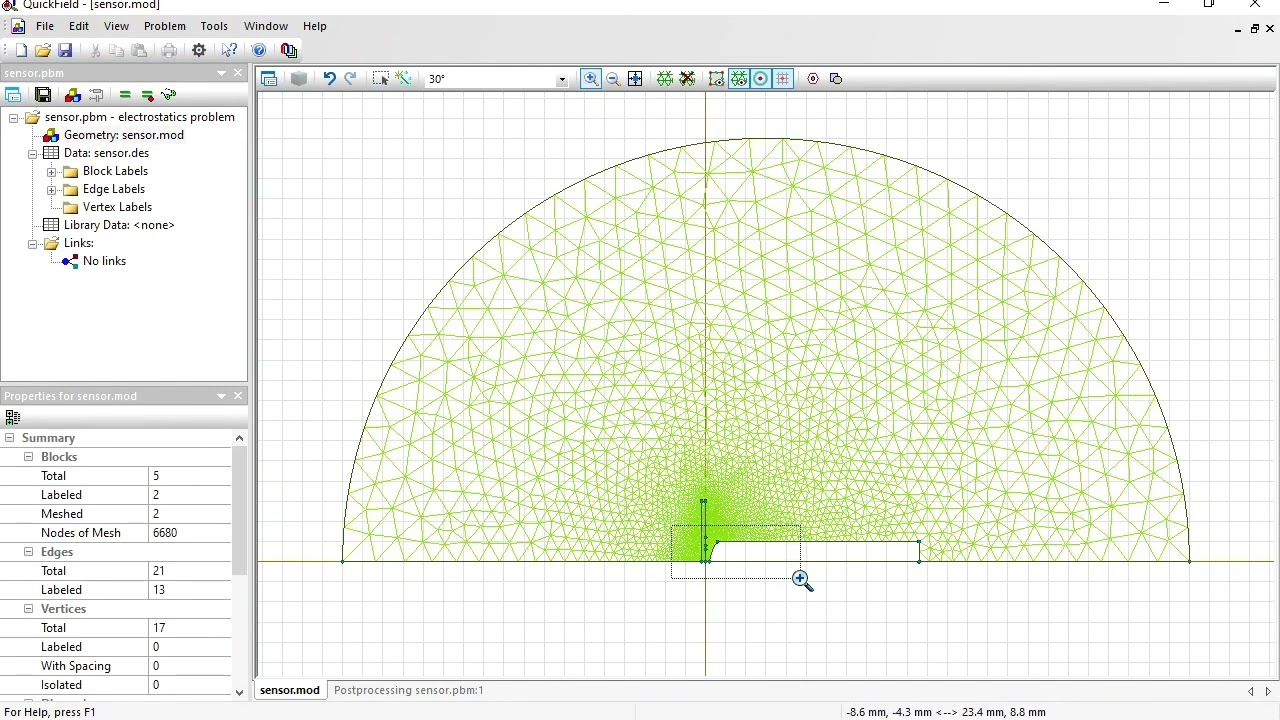Image resolution: width=1280 pixels, height=720 pixels.
Task: Open the Help menu
Action: pyautogui.click(x=315, y=26)
